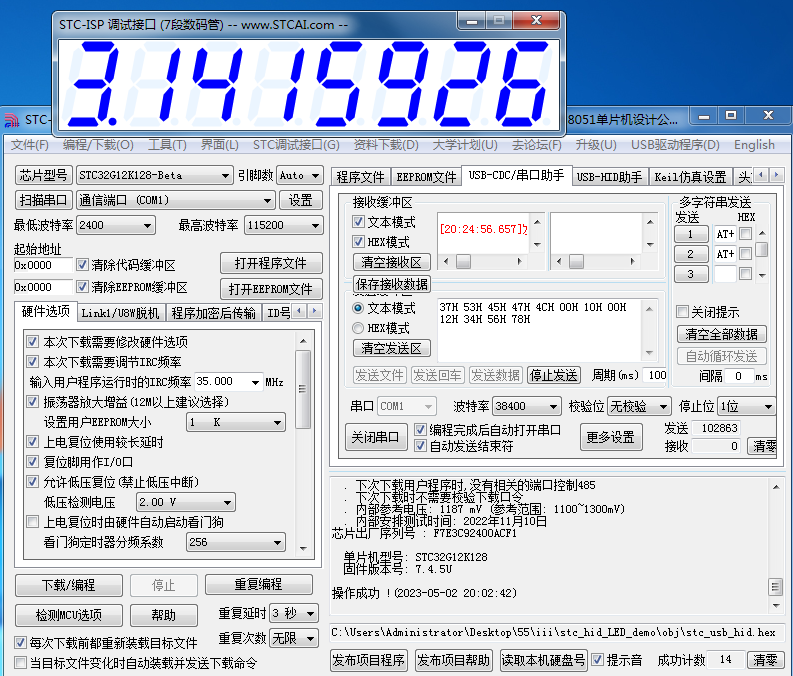Click 检测MCU选项 button
793x676 pixels.
[x=69, y=615]
